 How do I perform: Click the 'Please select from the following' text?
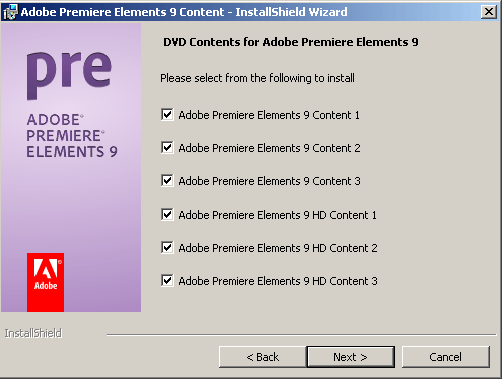point(257,78)
